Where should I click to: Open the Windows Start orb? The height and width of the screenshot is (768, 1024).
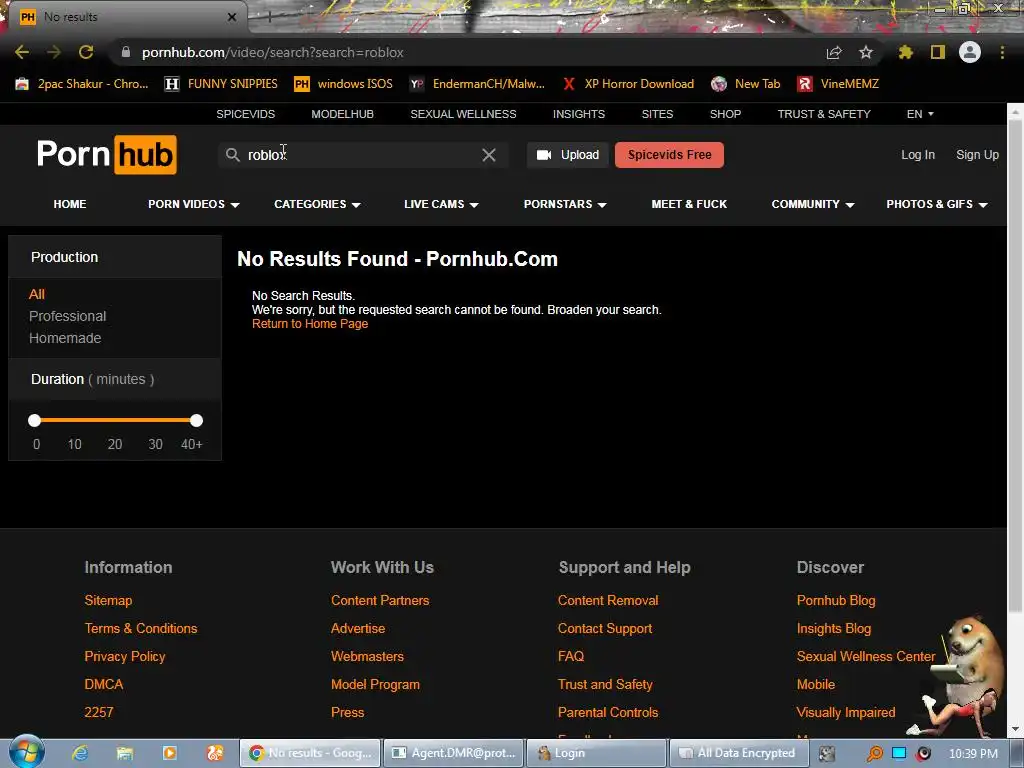click(x=27, y=752)
